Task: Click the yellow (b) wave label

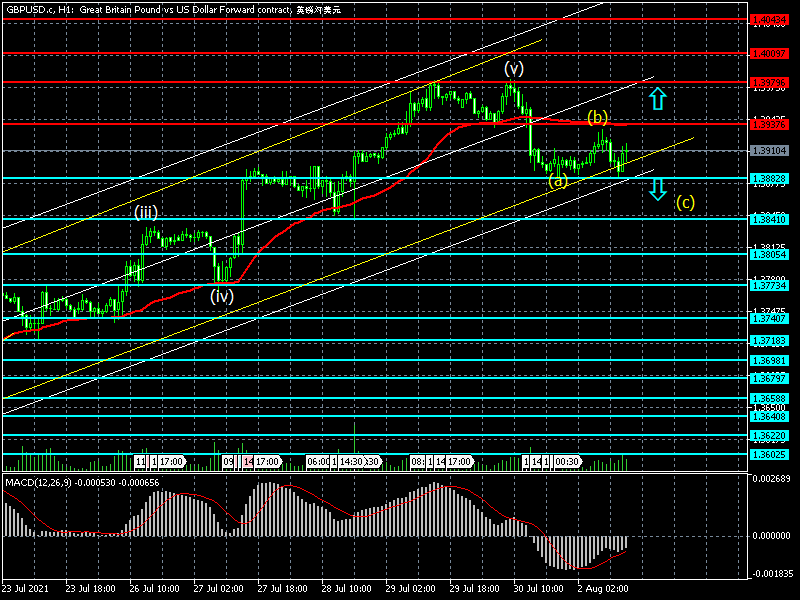Action: click(x=597, y=117)
